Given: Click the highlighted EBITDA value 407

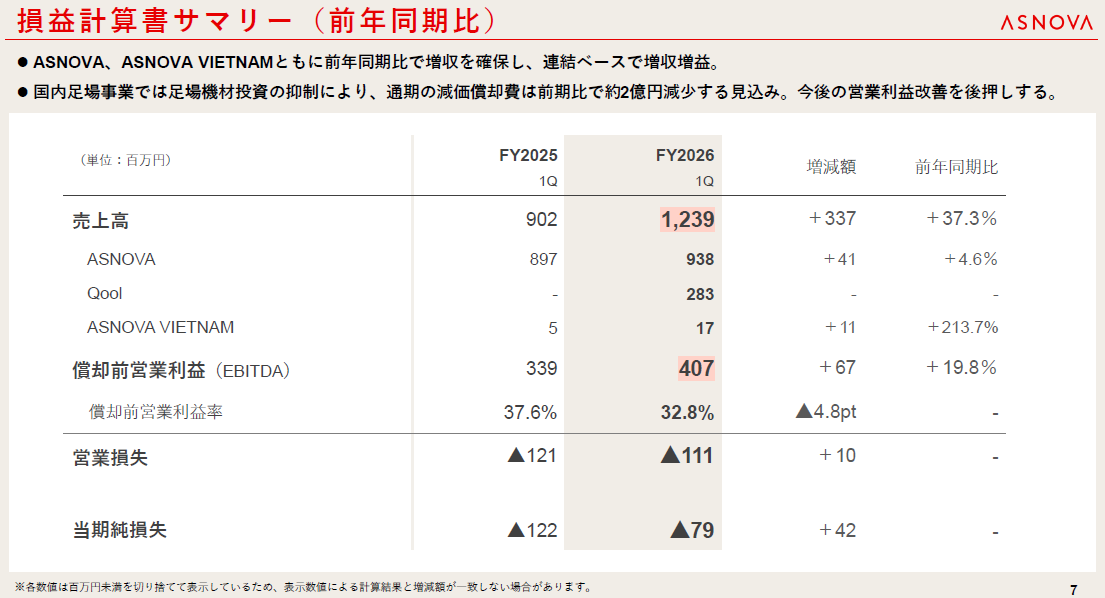Looking at the screenshot, I should click(696, 368).
